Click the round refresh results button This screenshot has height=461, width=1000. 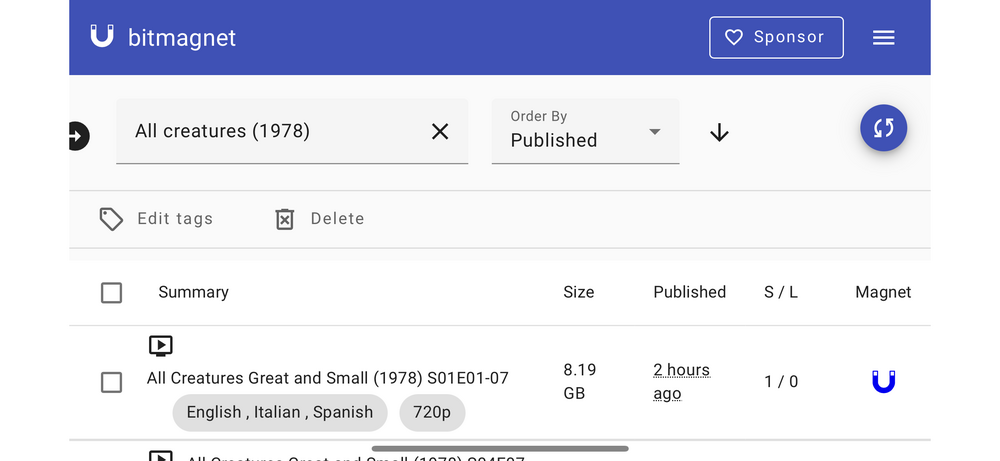pos(883,128)
